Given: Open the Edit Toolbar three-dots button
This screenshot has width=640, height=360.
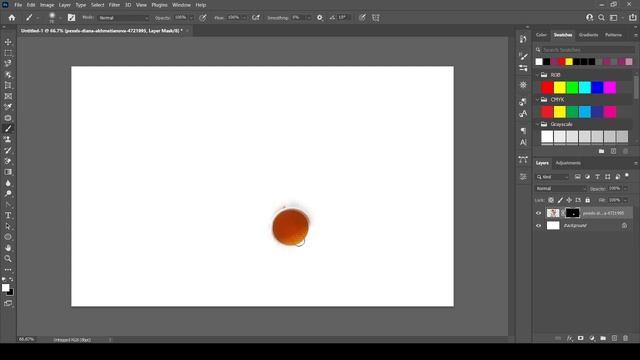Looking at the screenshot, I should pyautogui.click(x=8, y=270).
